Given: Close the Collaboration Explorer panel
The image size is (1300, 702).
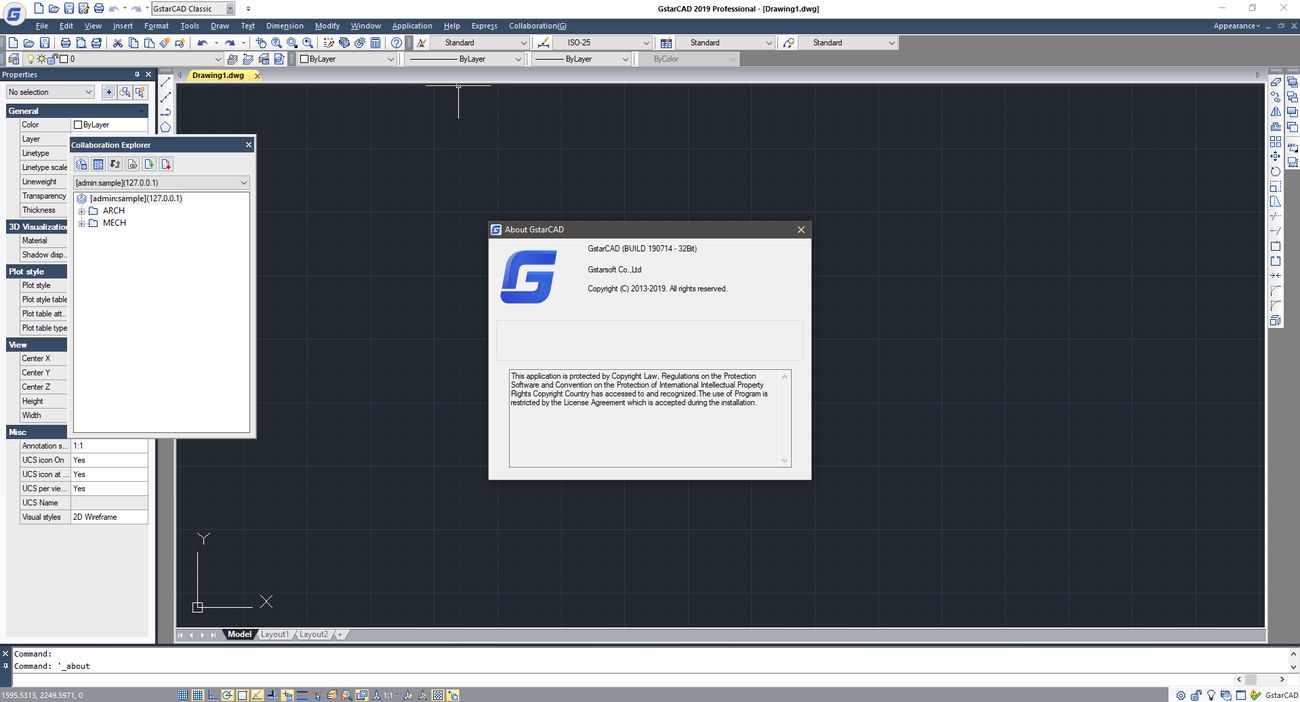Looking at the screenshot, I should [248, 144].
